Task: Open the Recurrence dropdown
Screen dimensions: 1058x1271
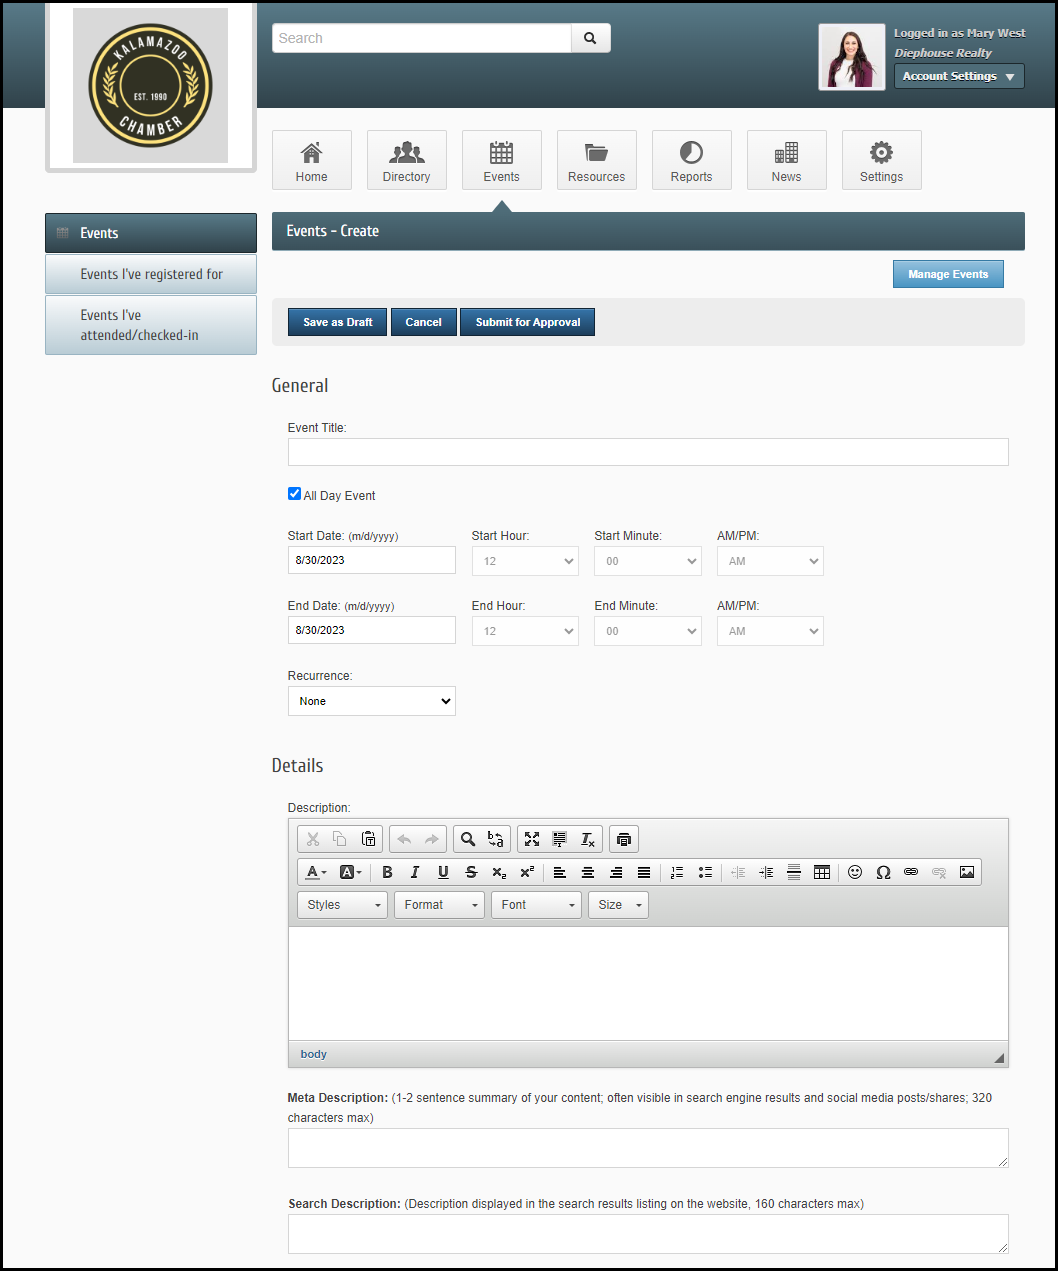Action: [x=371, y=701]
